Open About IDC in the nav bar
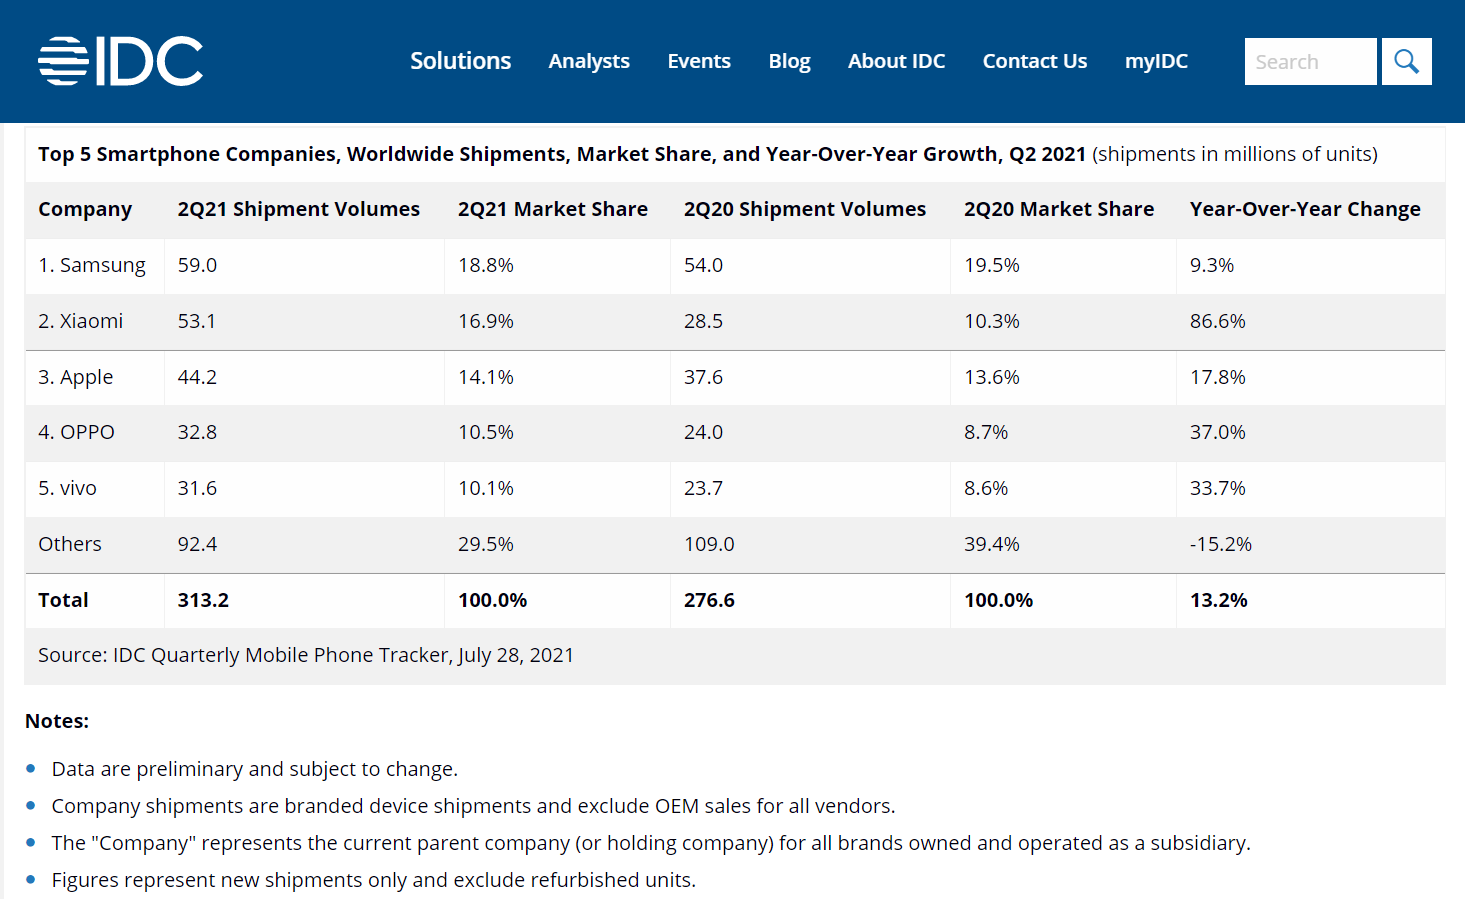 pos(896,61)
